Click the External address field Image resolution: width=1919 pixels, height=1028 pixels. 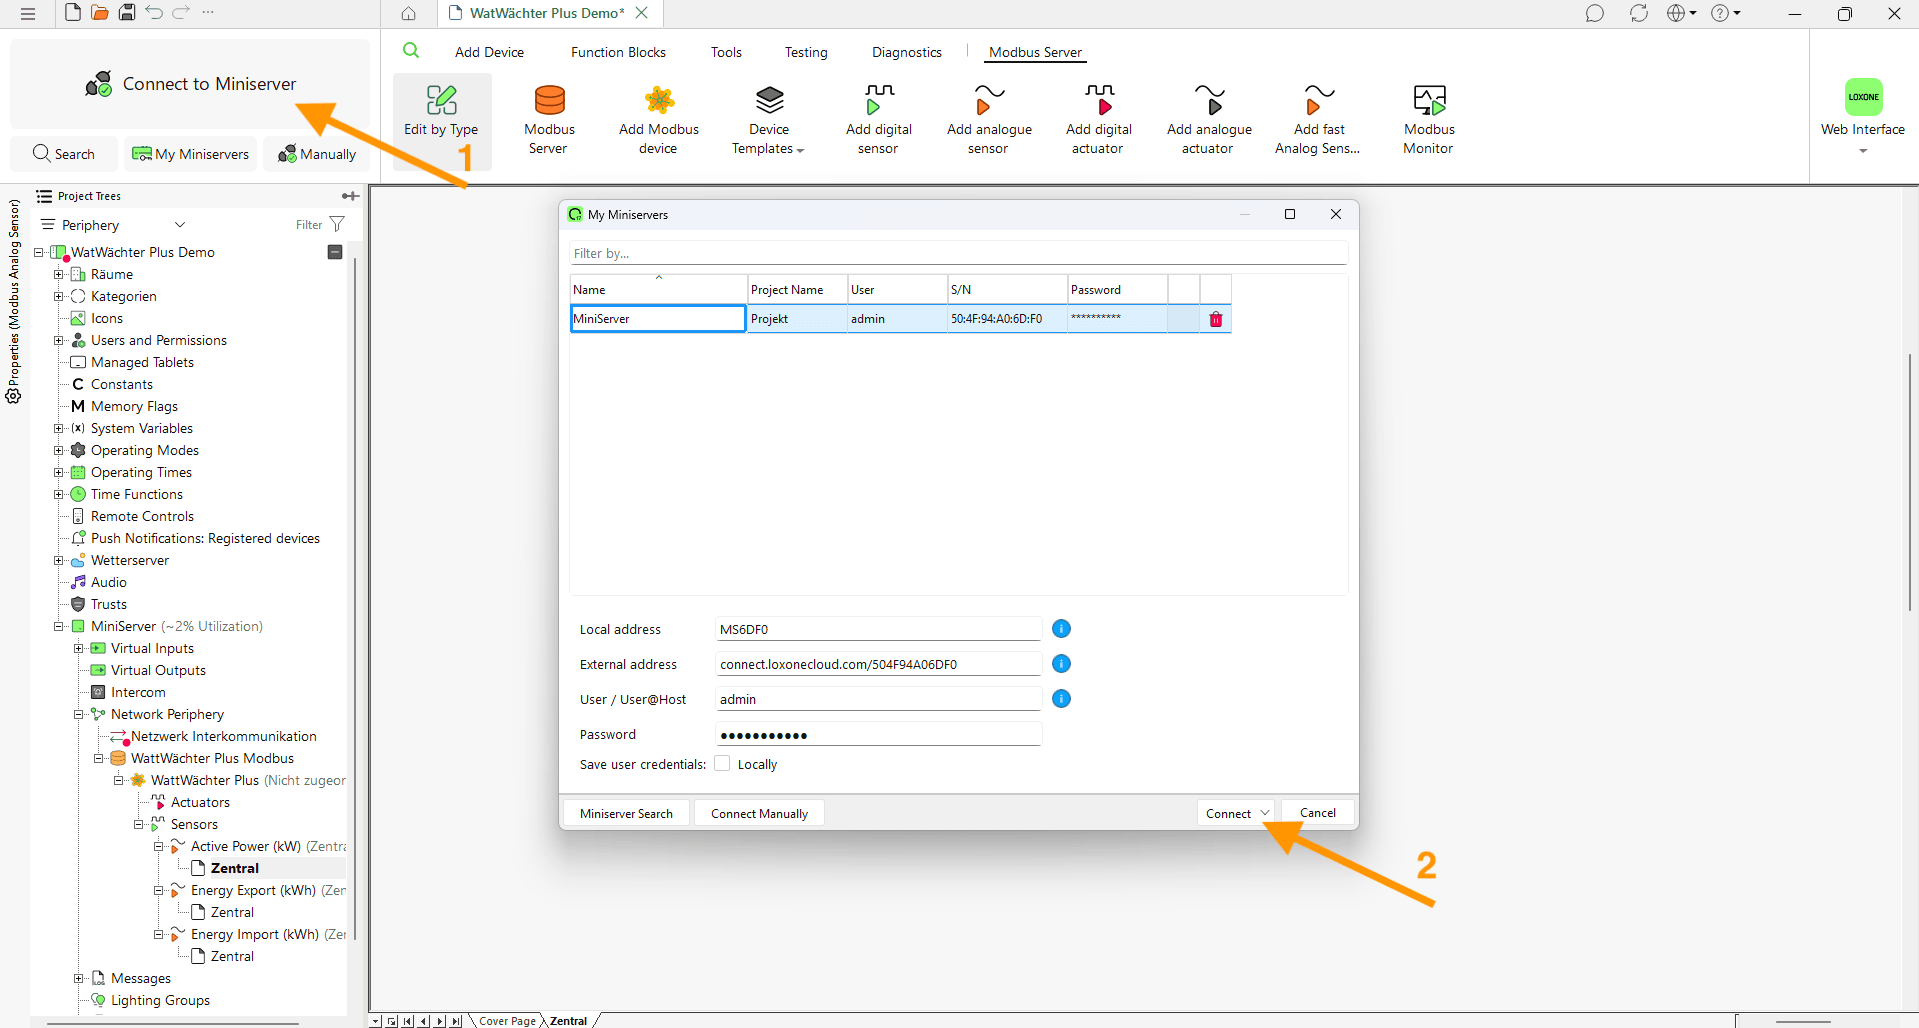coord(879,664)
